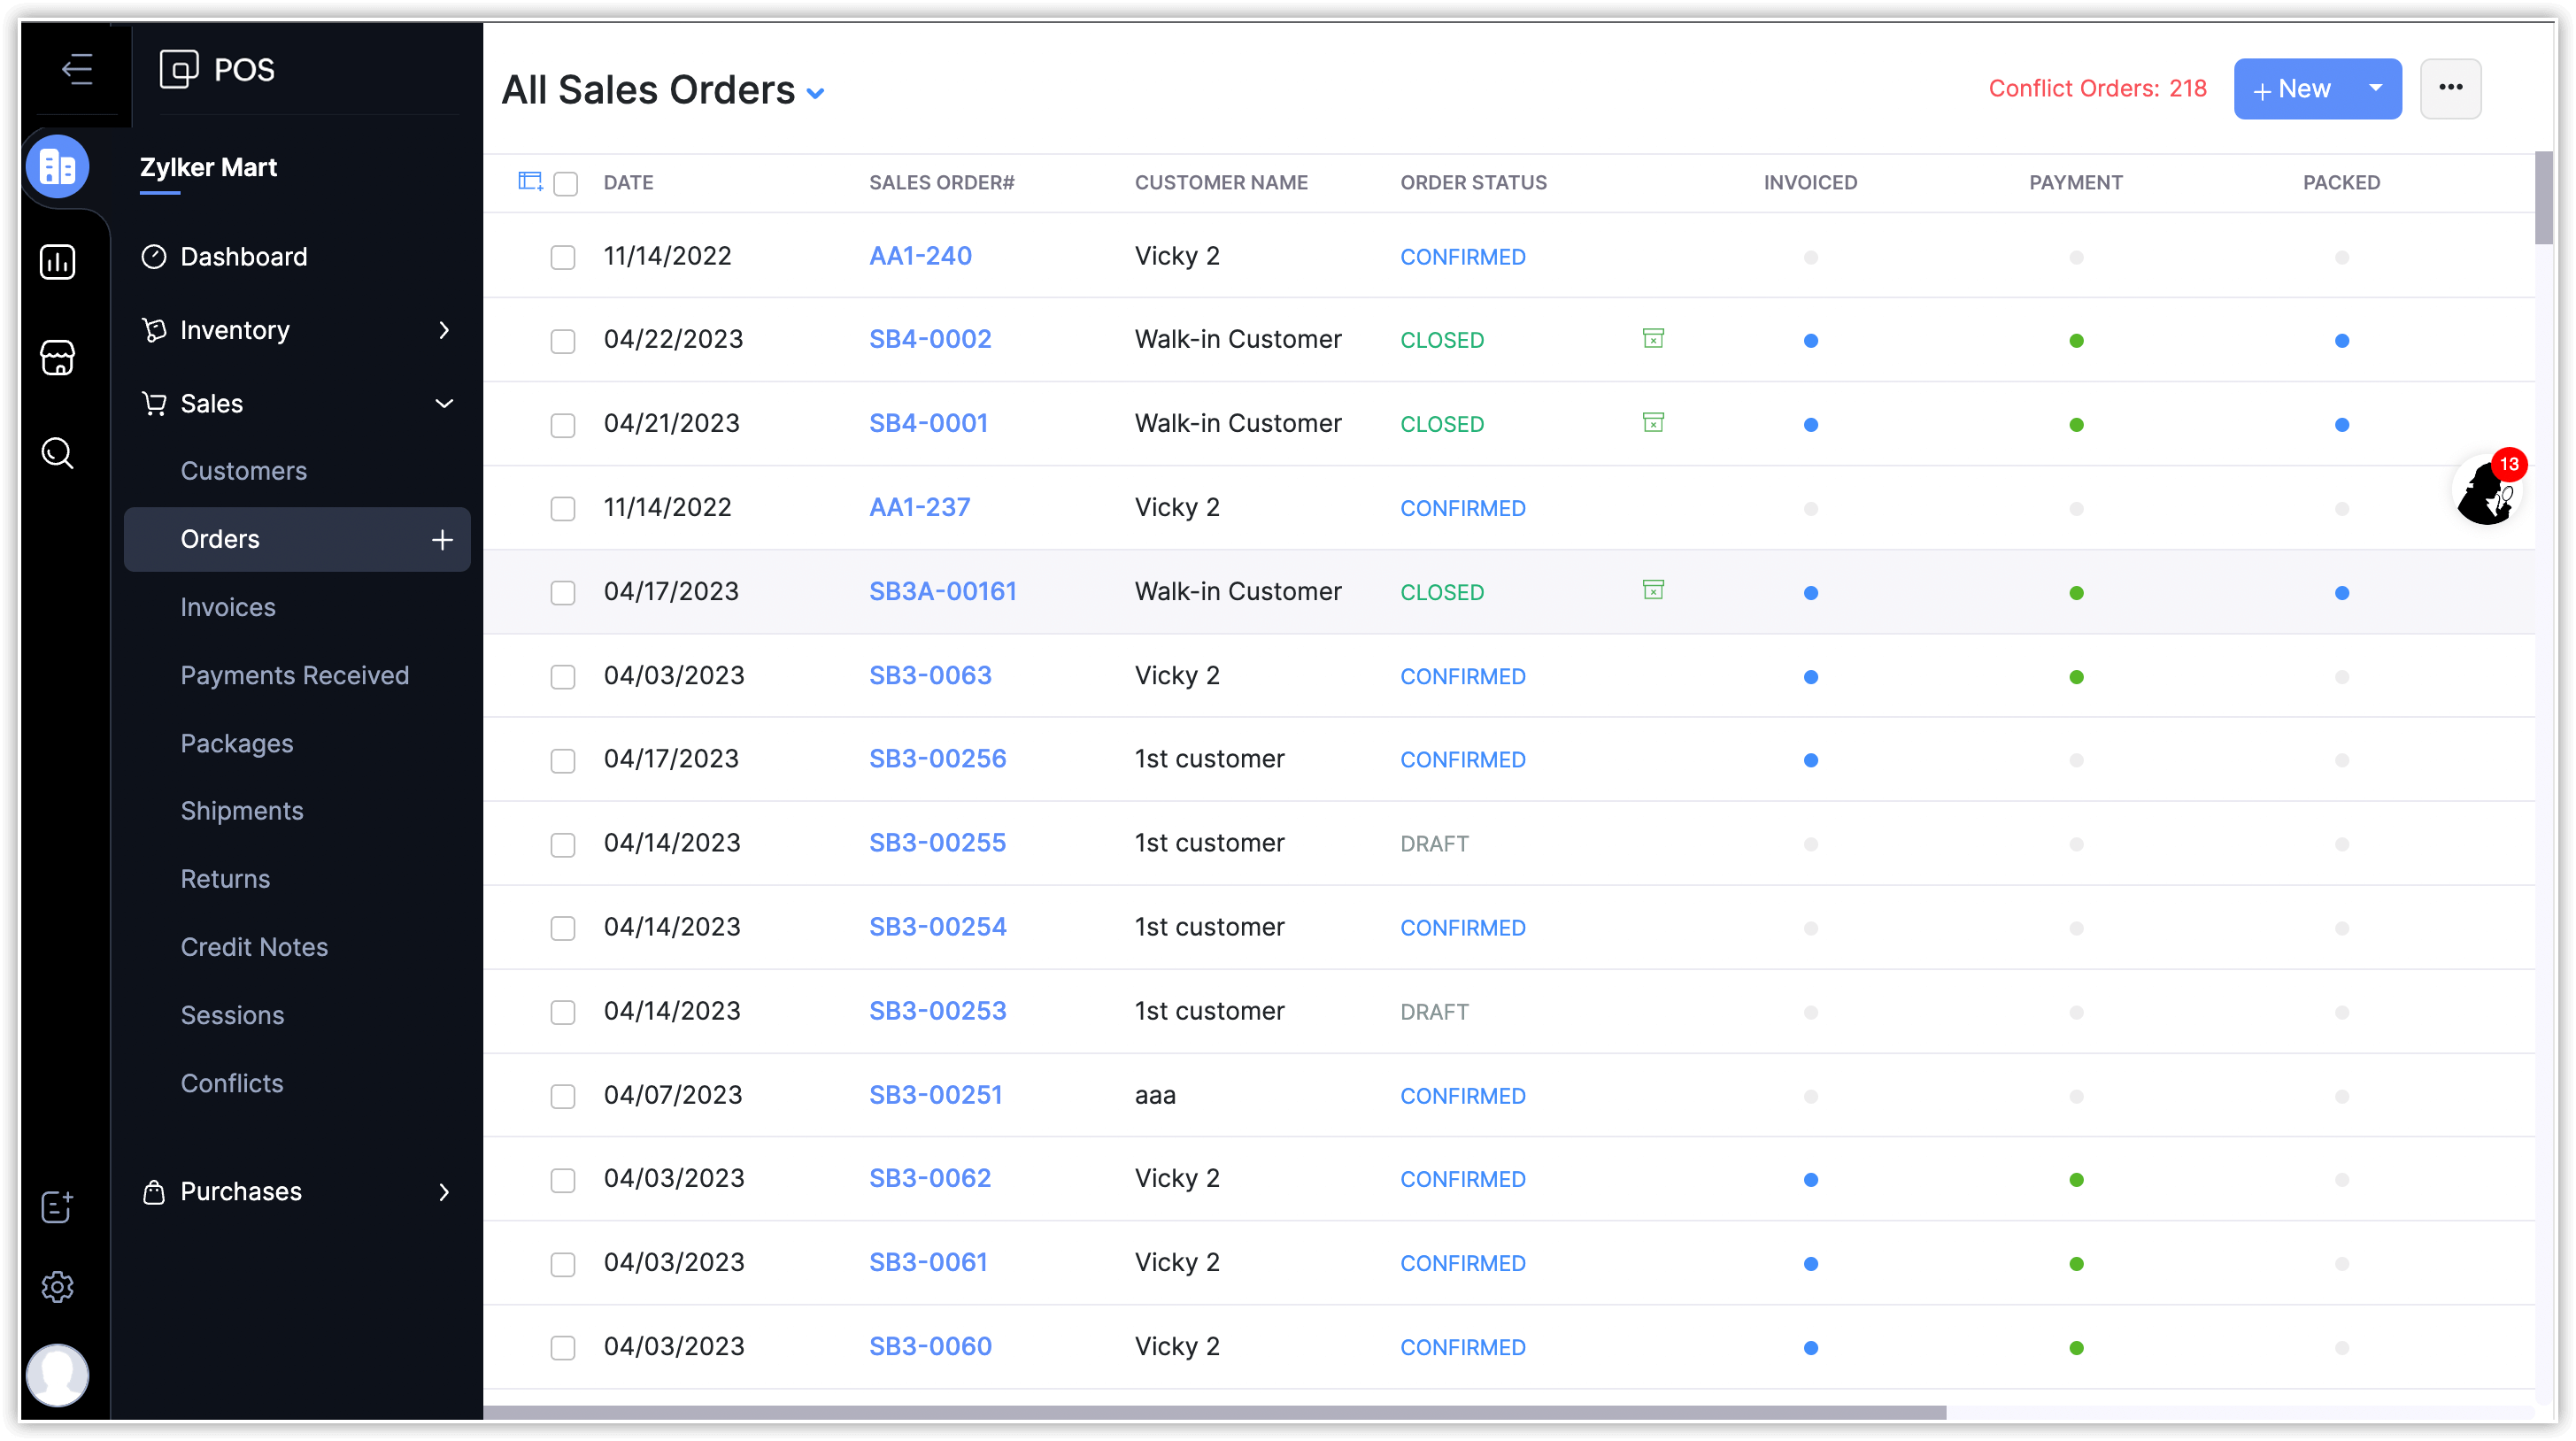Open the search magnifier icon
This screenshot has height=1441, width=2576.
click(57, 453)
